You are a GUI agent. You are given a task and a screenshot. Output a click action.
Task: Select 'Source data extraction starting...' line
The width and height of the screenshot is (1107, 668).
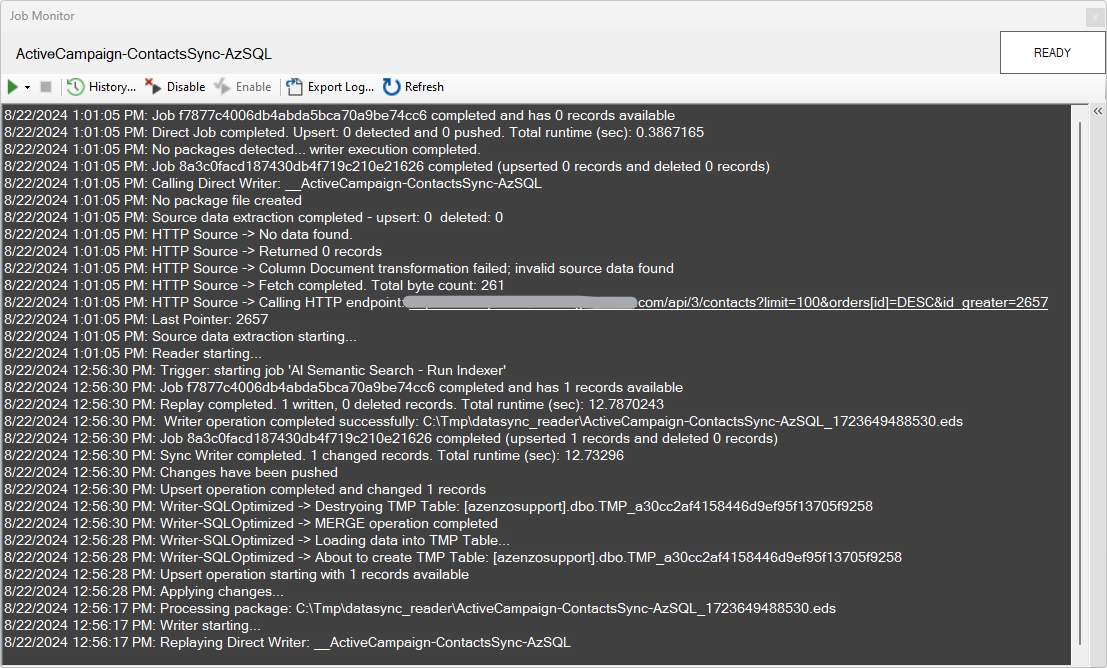click(x=181, y=336)
